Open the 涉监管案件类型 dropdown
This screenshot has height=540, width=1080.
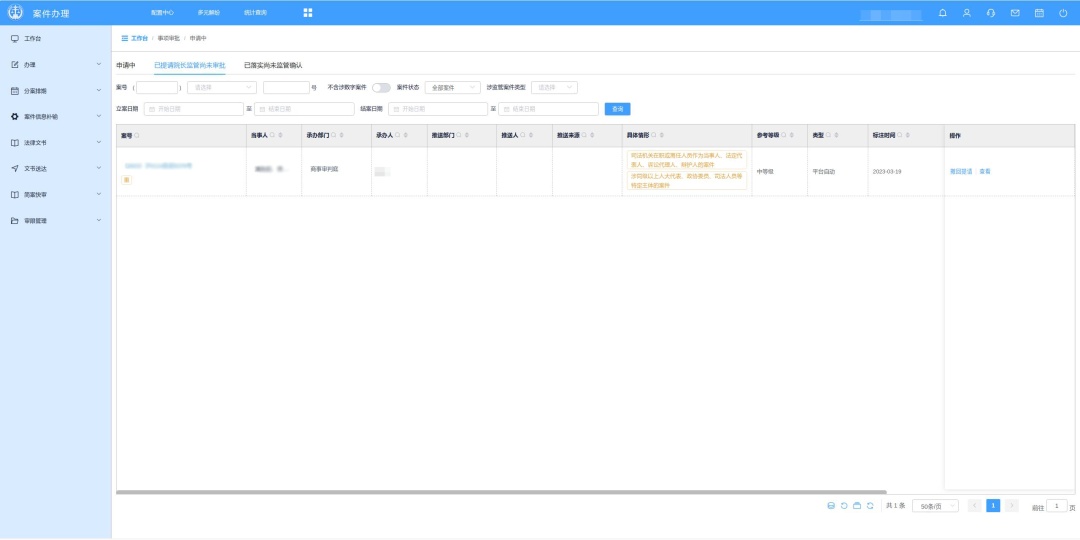[554, 88]
